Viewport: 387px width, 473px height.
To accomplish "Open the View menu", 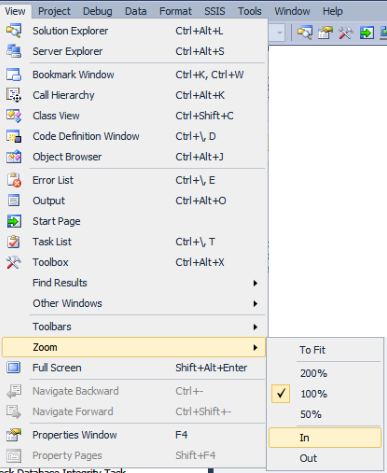I will pos(15,11).
